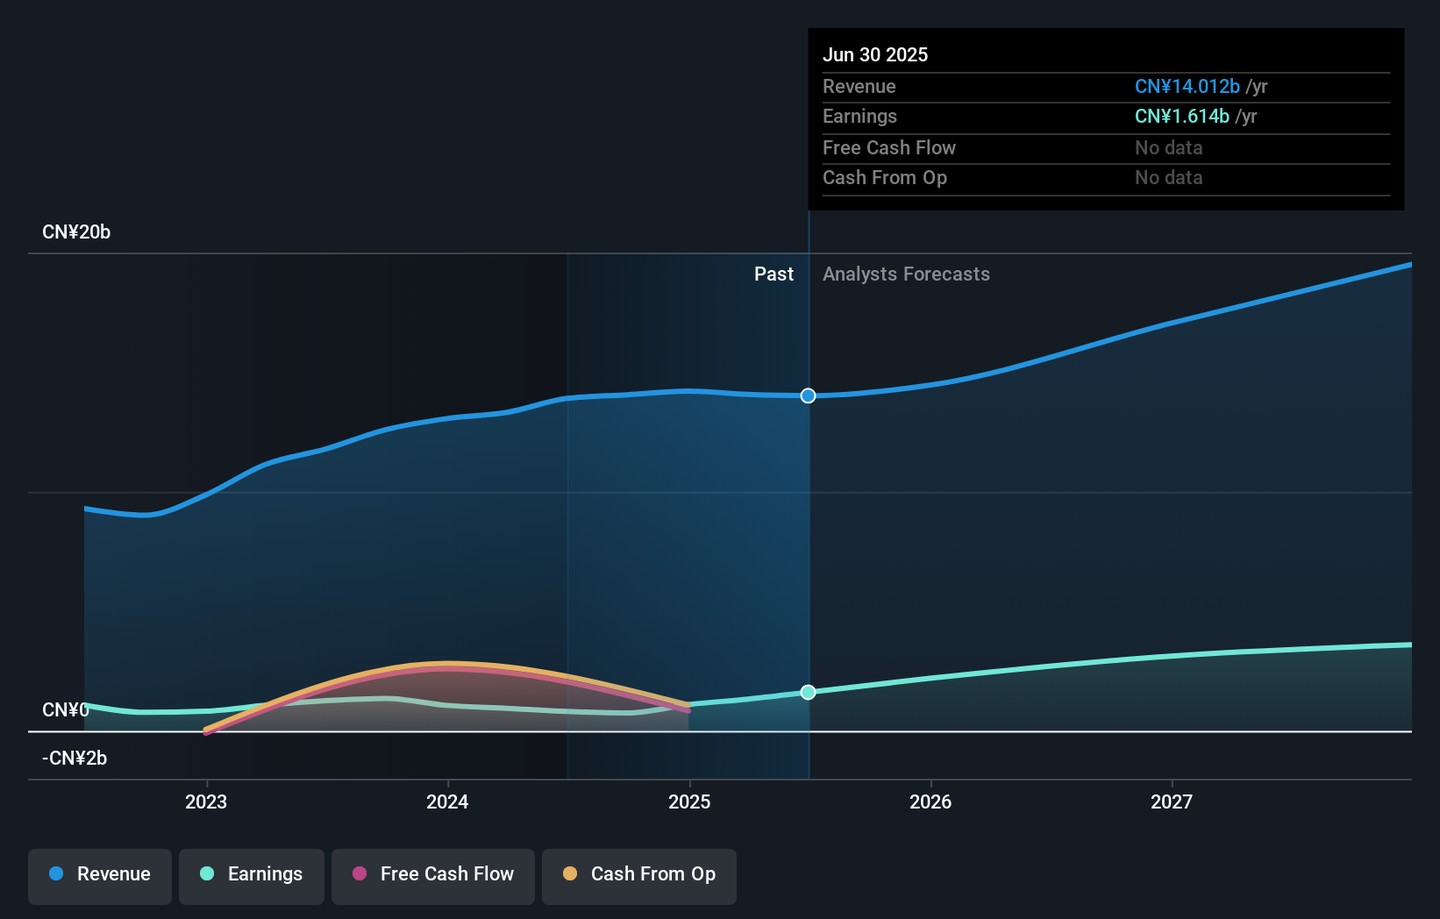Click the CN¥1.614b earnings value
This screenshot has height=919, width=1440.
pos(1182,117)
